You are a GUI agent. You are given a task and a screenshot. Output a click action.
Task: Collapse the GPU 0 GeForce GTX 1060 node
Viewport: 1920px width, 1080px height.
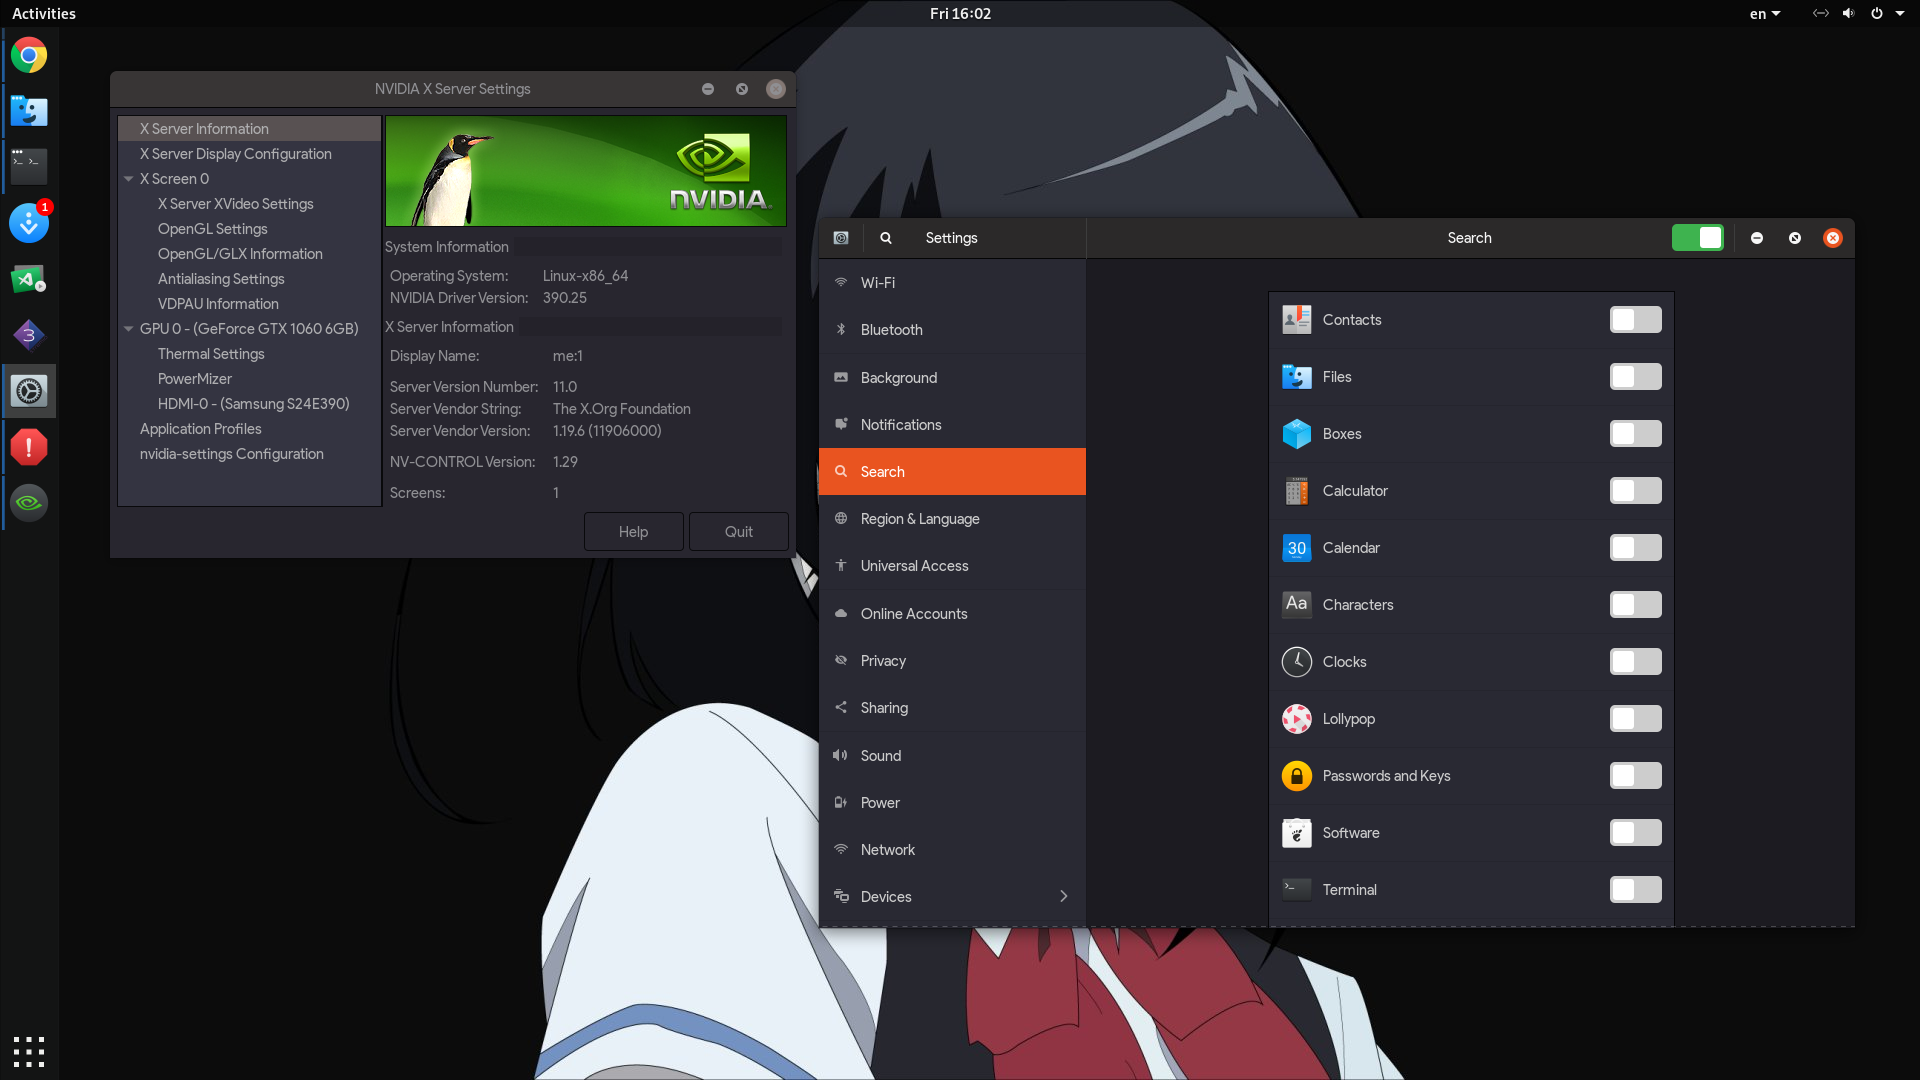point(129,329)
